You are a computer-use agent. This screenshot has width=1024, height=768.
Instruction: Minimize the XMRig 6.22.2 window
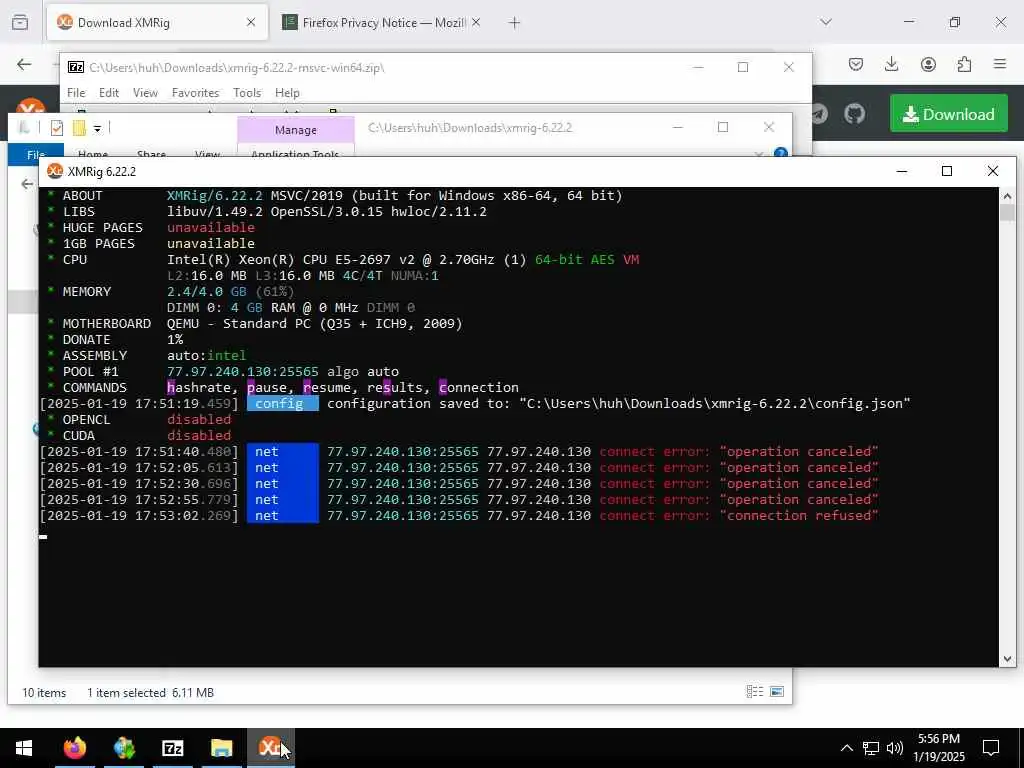point(902,171)
